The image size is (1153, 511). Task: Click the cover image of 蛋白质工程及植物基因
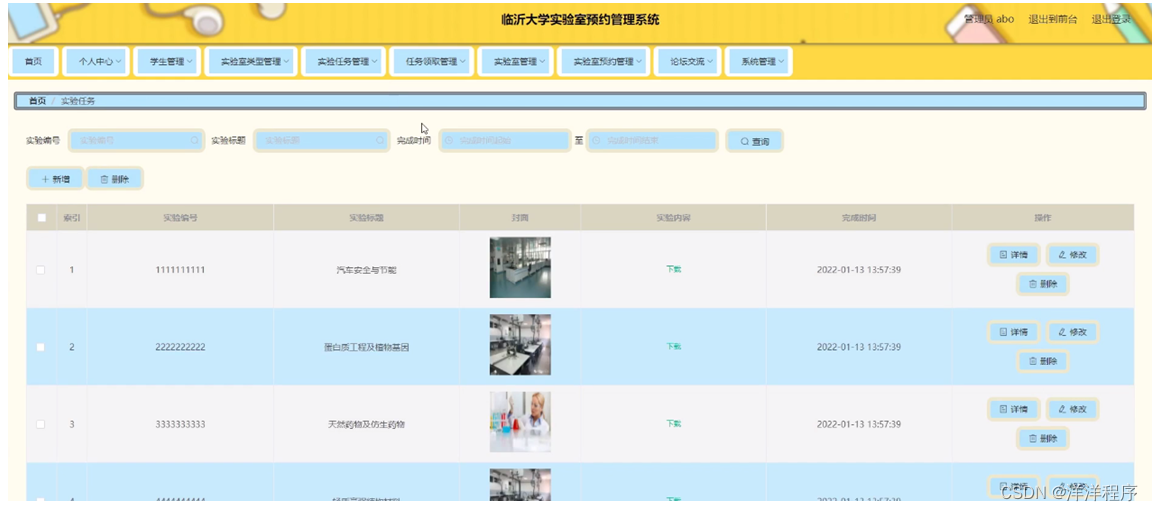tap(520, 345)
